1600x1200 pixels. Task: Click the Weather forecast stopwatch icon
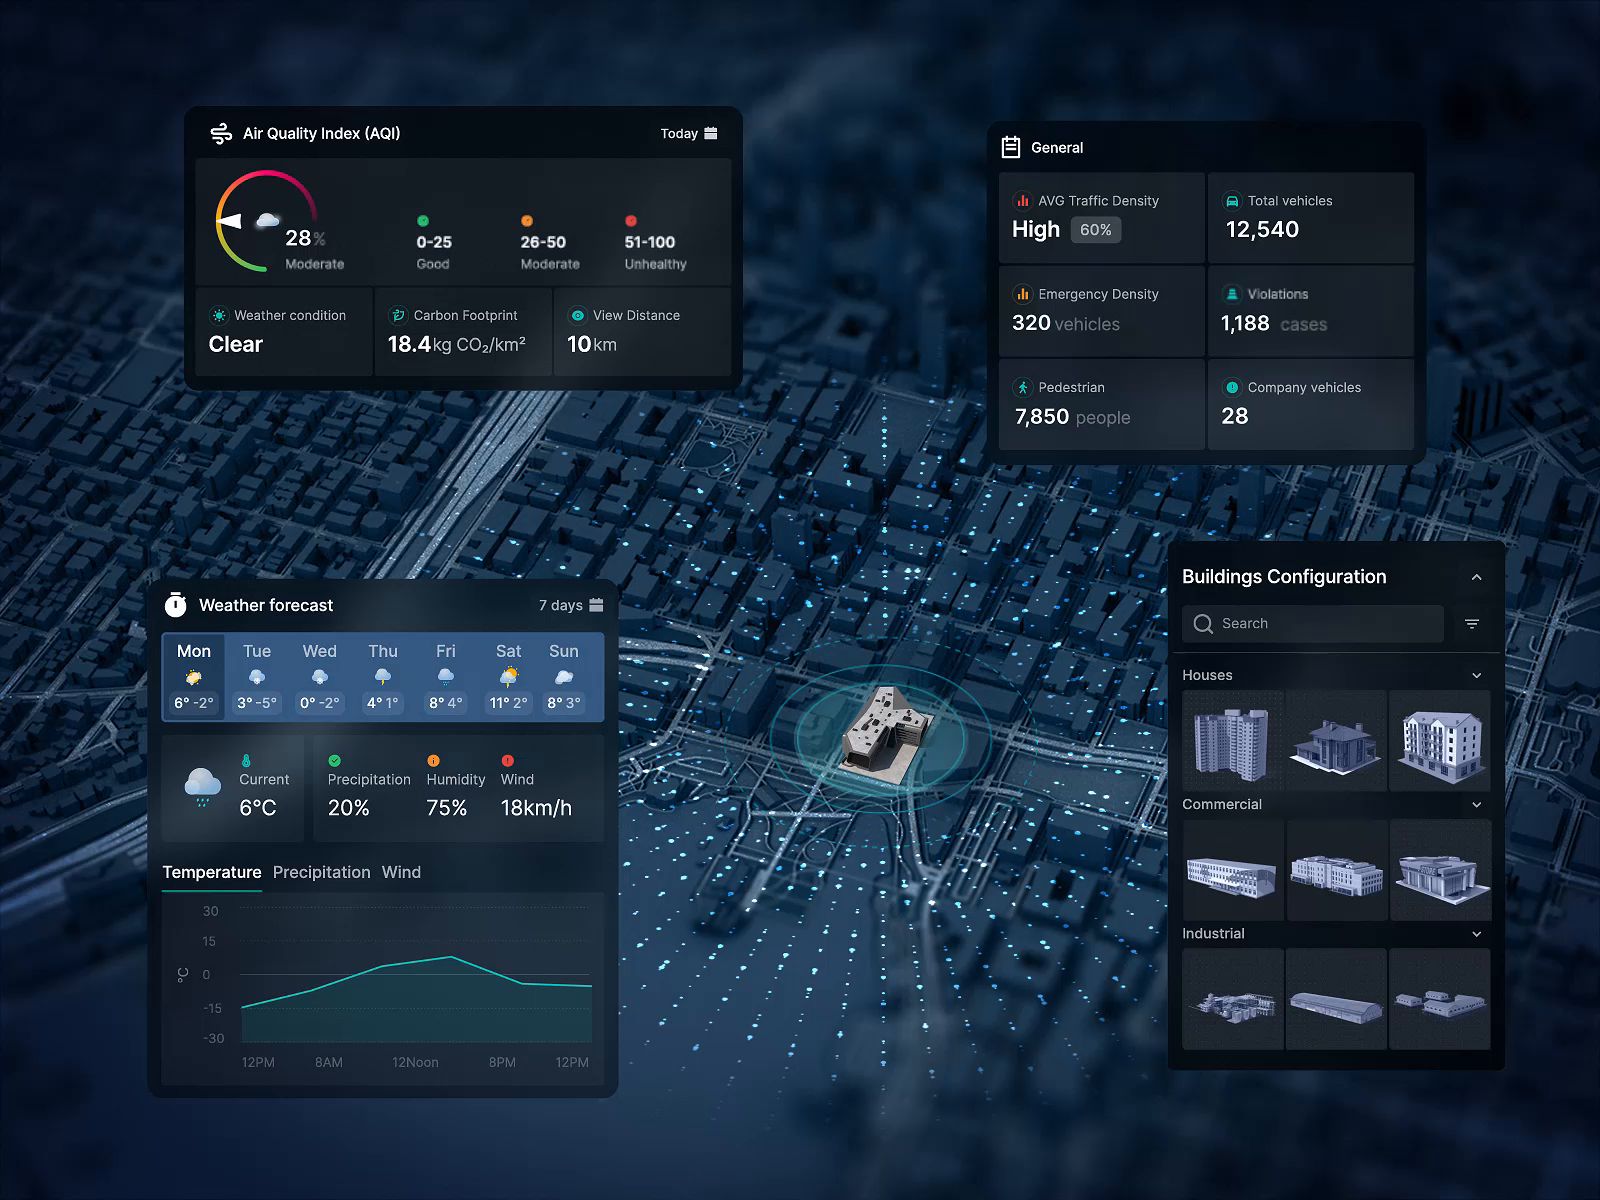pyautogui.click(x=176, y=604)
